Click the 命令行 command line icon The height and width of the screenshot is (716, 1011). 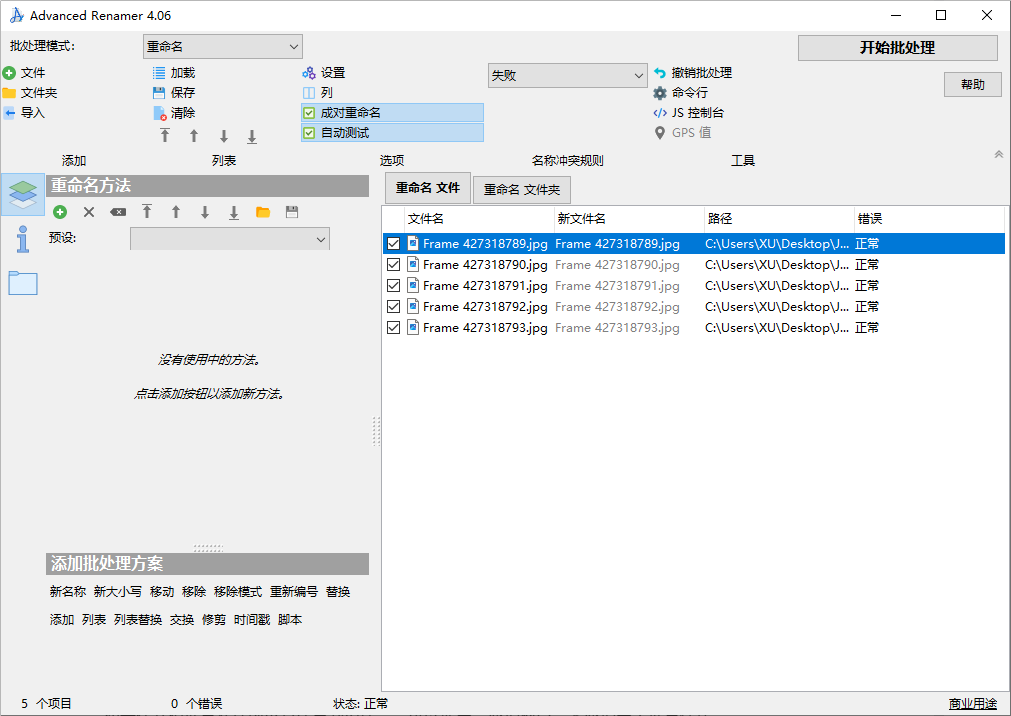660,92
